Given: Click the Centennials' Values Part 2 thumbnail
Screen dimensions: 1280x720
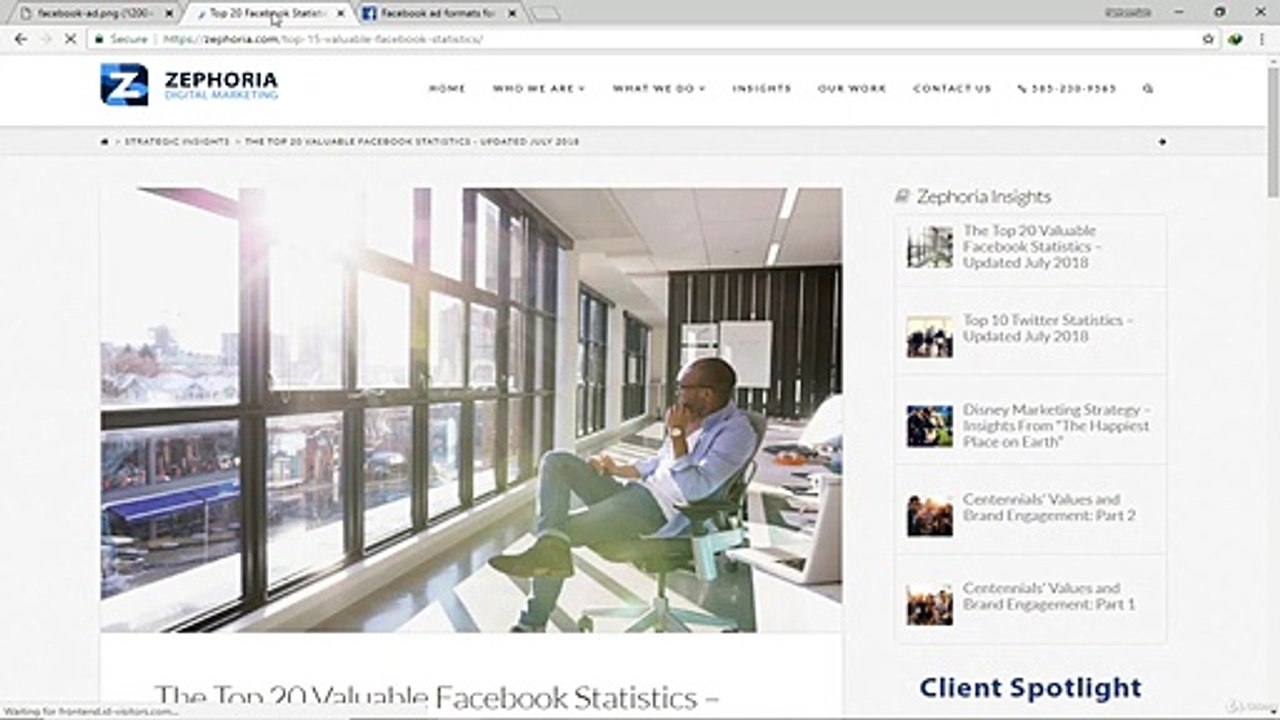Looking at the screenshot, I should pyautogui.click(x=929, y=516).
